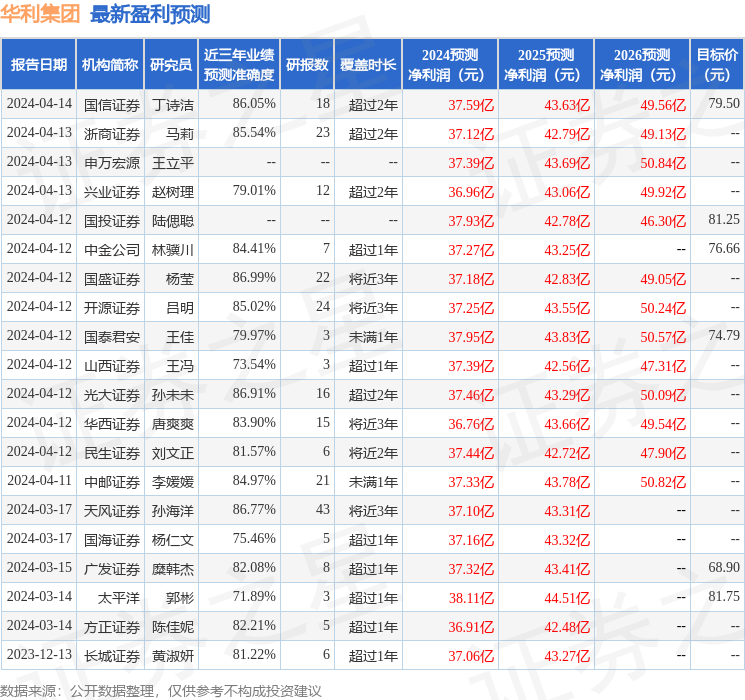745x700 pixels.
Task: Click the 国盛证券 institution cell
Action: (x=112, y=278)
